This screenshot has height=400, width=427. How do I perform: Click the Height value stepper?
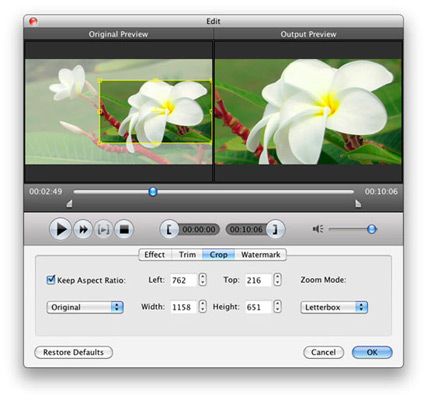pos(277,307)
